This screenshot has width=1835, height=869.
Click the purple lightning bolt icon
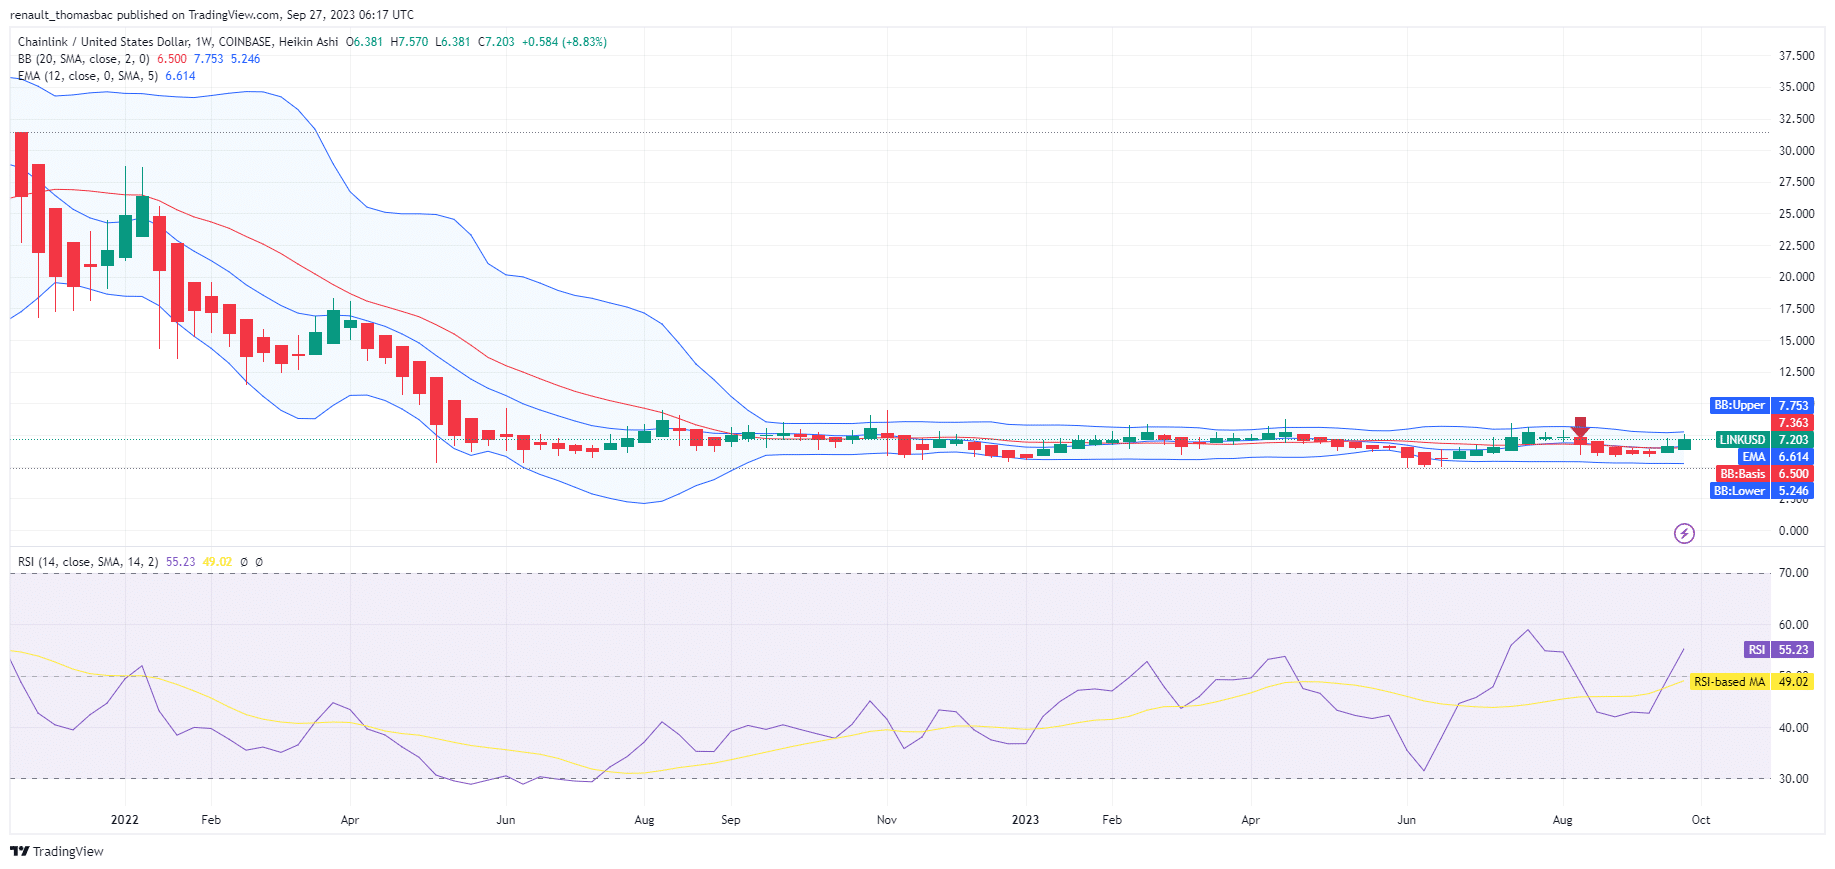(1684, 533)
